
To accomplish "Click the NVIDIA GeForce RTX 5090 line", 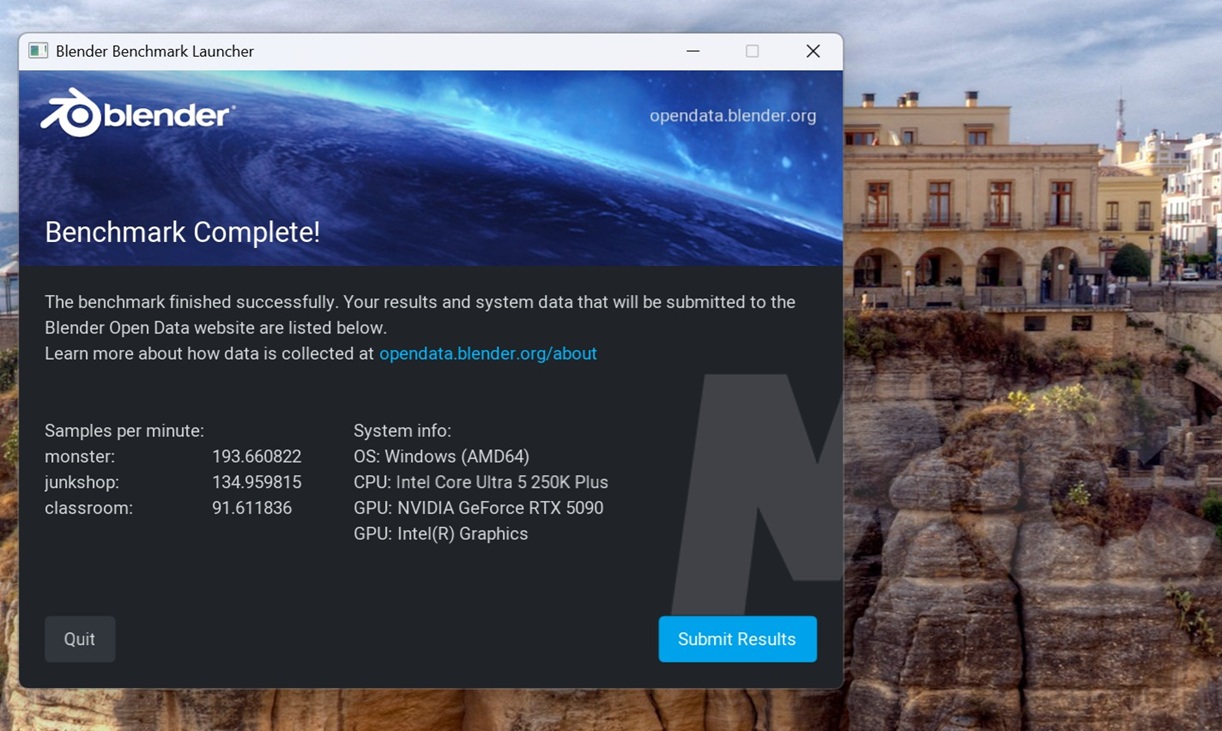I will [478, 508].
